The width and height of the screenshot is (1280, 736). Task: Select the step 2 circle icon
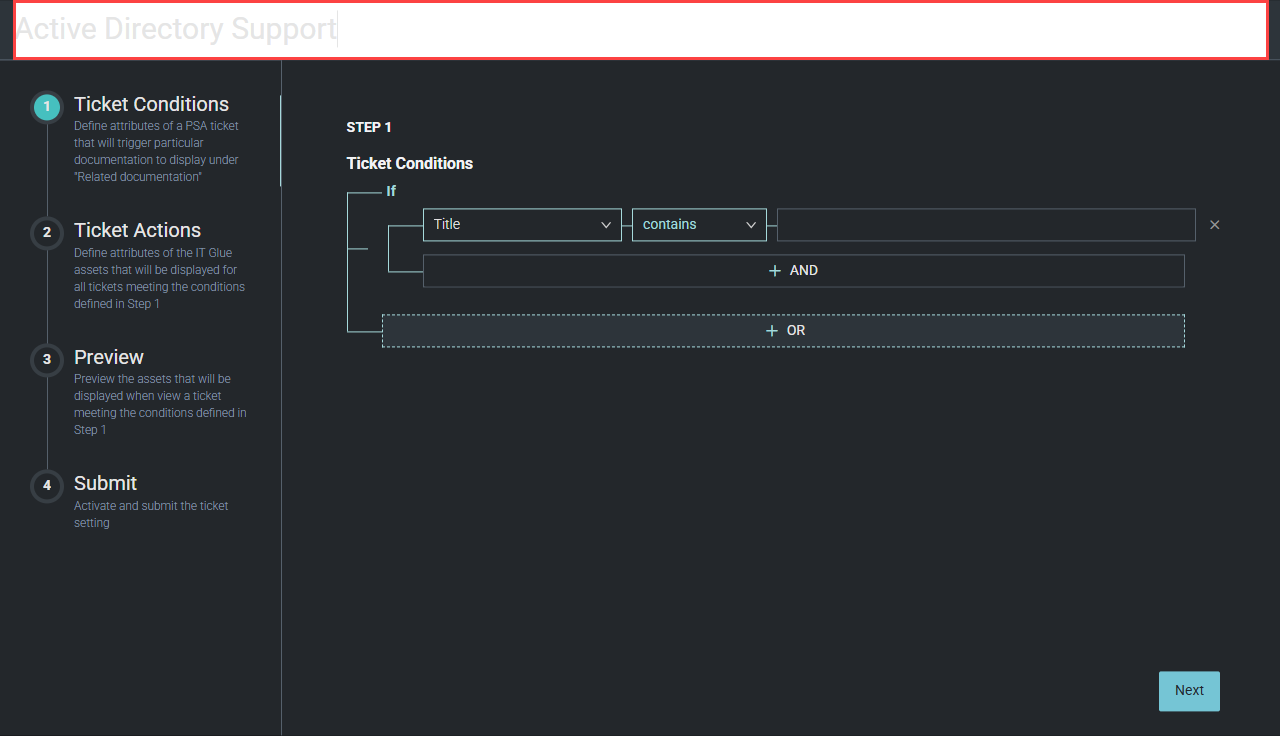pyautogui.click(x=47, y=232)
